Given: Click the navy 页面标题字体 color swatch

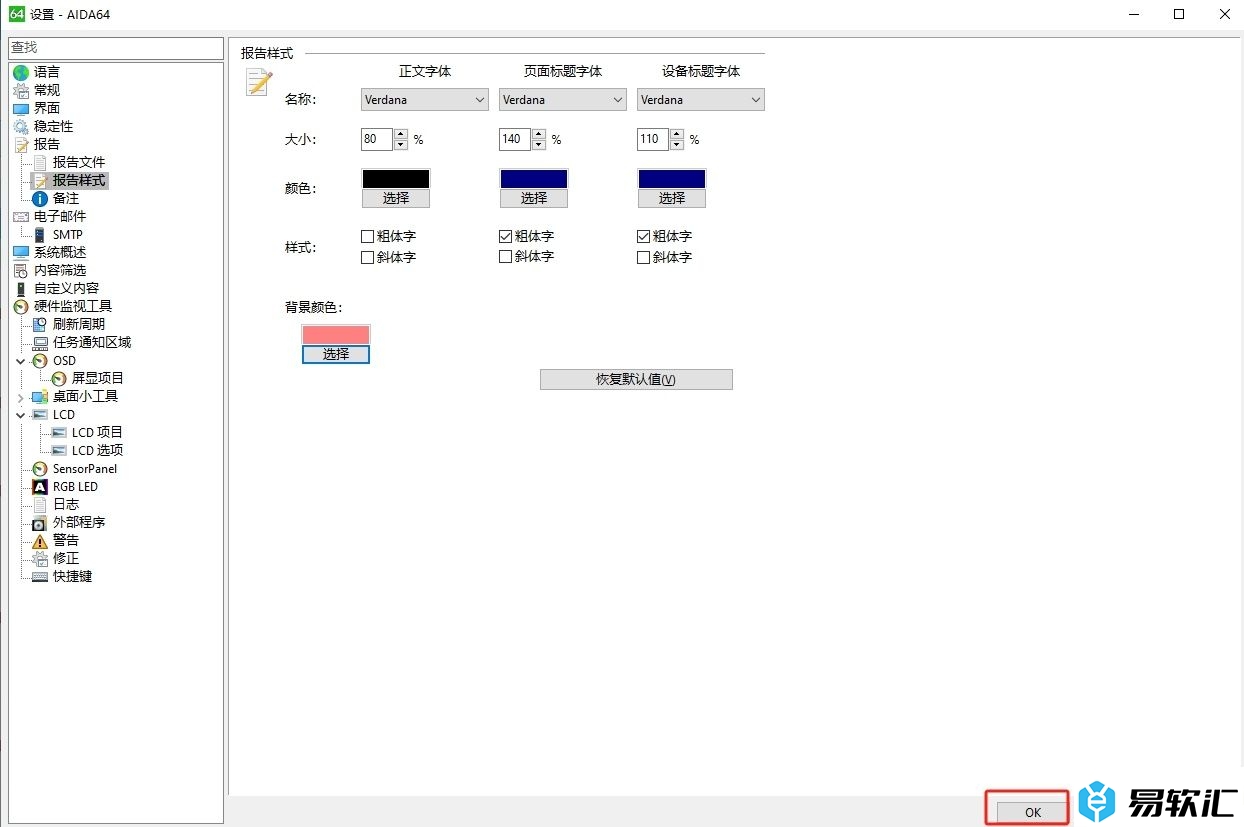Looking at the screenshot, I should (x=534, y=179).
